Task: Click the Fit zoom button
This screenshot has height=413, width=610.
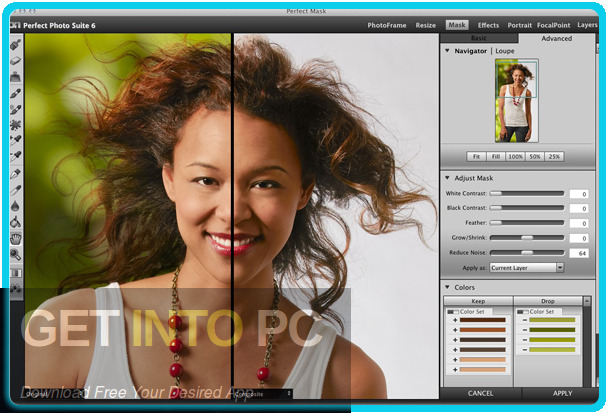Action: click(476, 156)
